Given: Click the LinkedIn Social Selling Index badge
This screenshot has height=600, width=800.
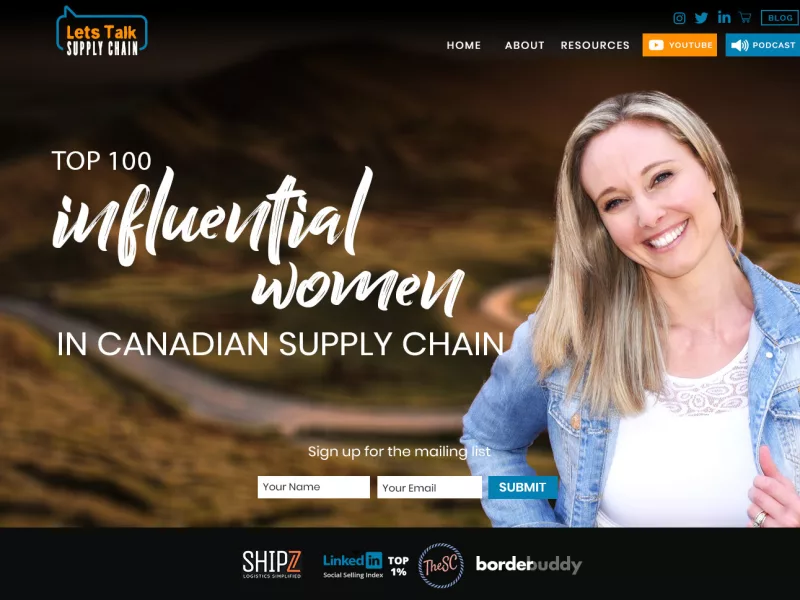Looking at the screenshot, I should [x=365, y=565].
